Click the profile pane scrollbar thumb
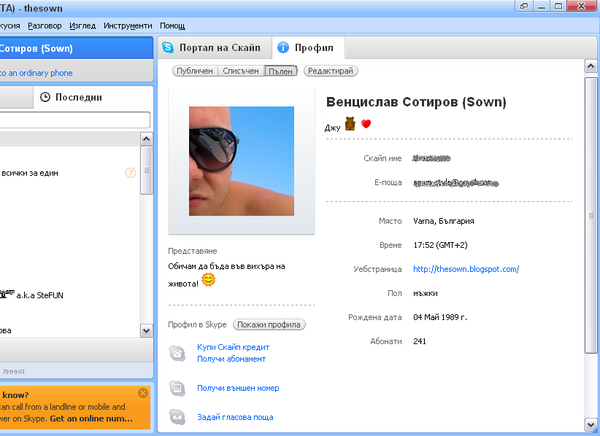The image size is (600, 436). tap(591, 215)
